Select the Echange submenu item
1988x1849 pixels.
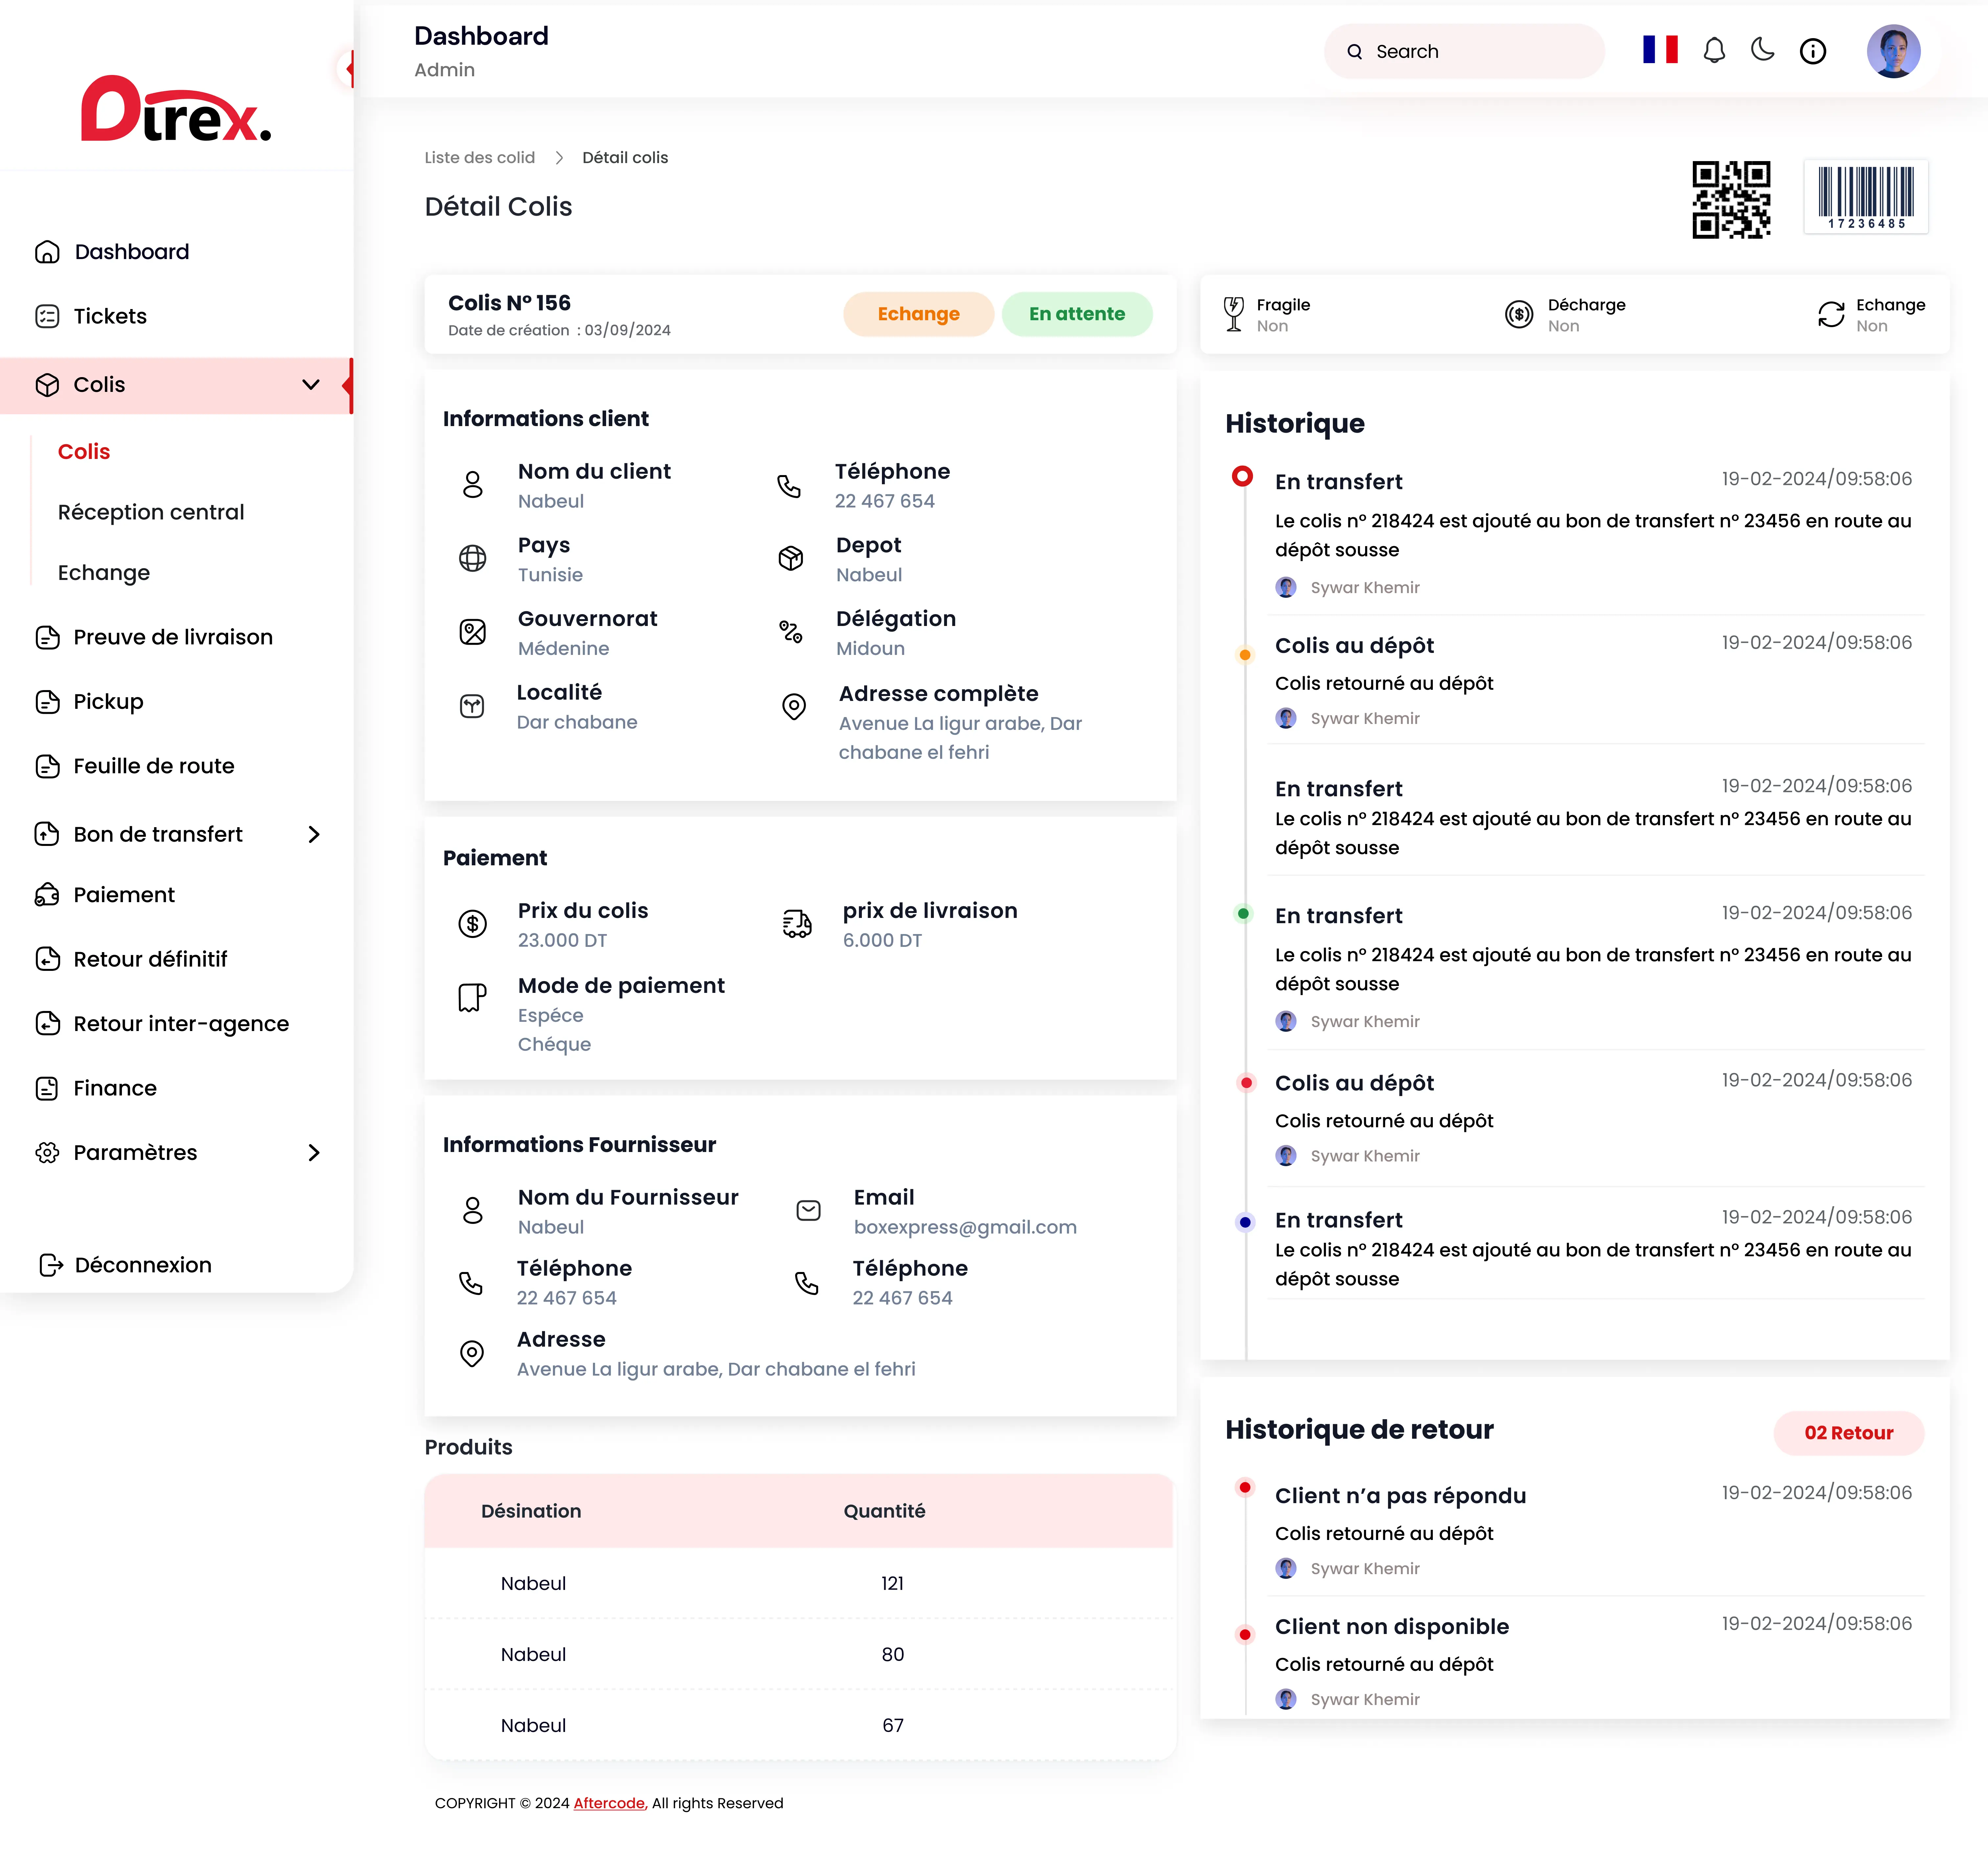tap(104, 573)
